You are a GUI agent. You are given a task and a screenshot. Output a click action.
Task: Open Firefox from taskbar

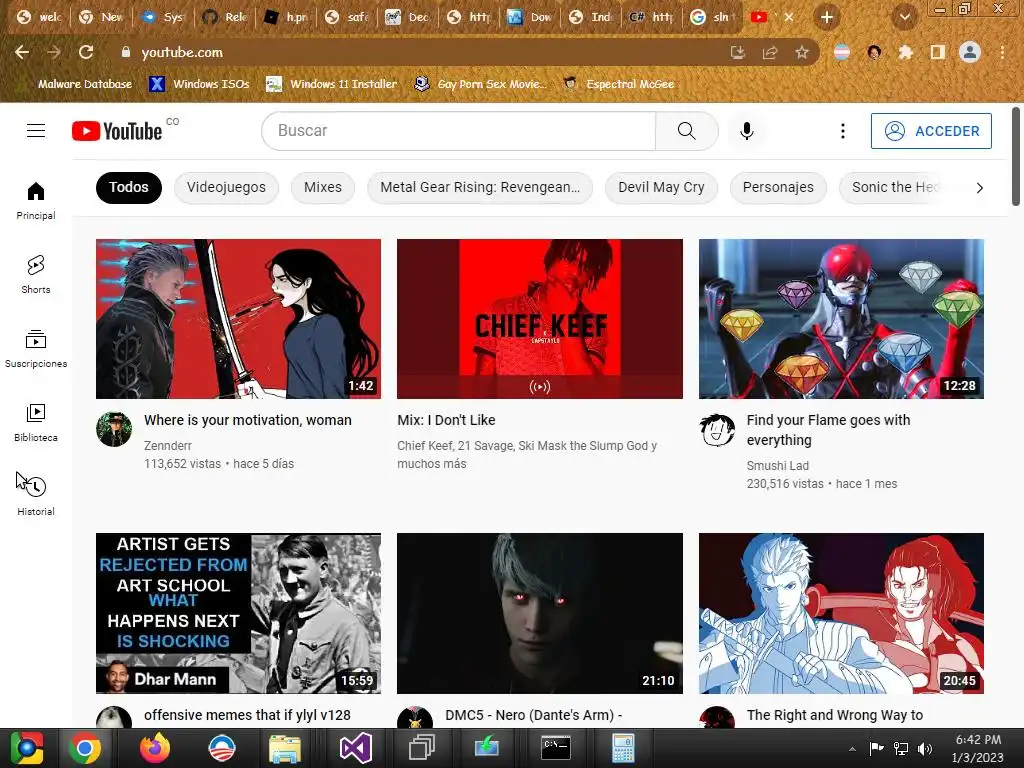click(x=155, y=748)
